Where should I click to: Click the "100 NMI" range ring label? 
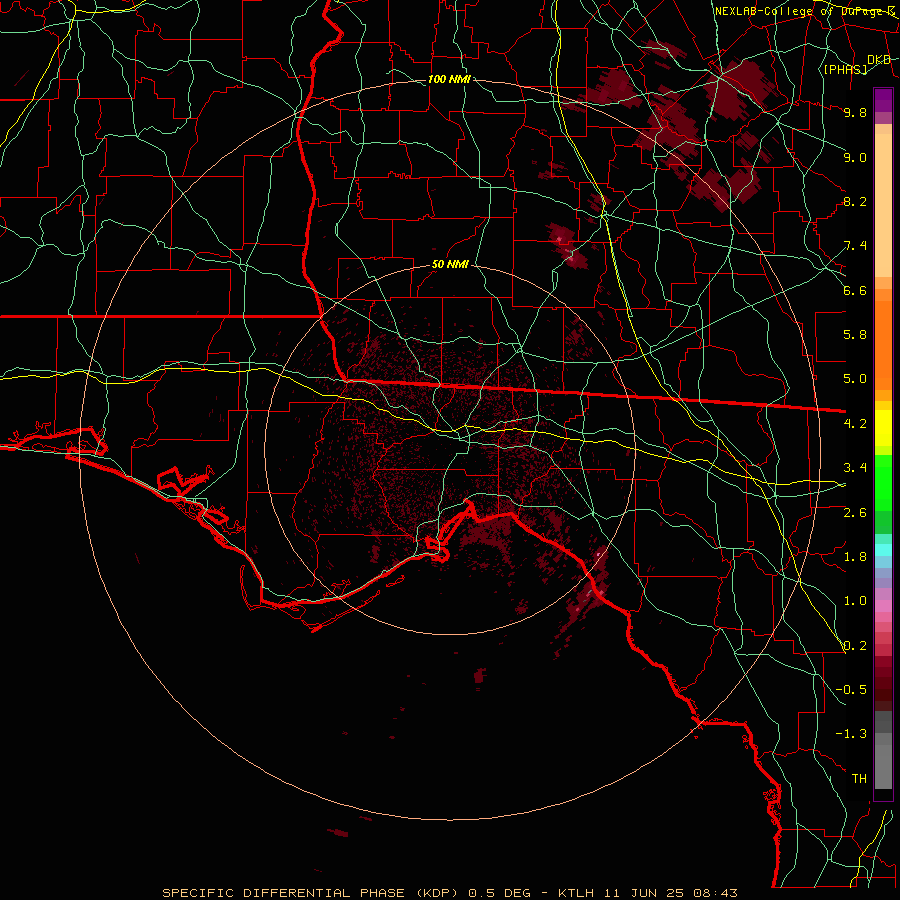[x=449, y=79]
